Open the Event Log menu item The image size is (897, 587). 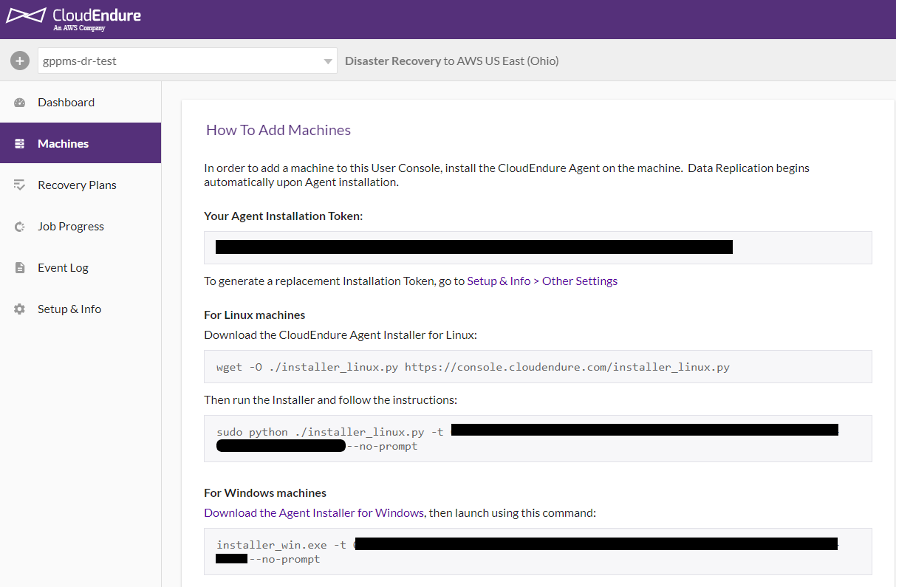pos(80,268)
